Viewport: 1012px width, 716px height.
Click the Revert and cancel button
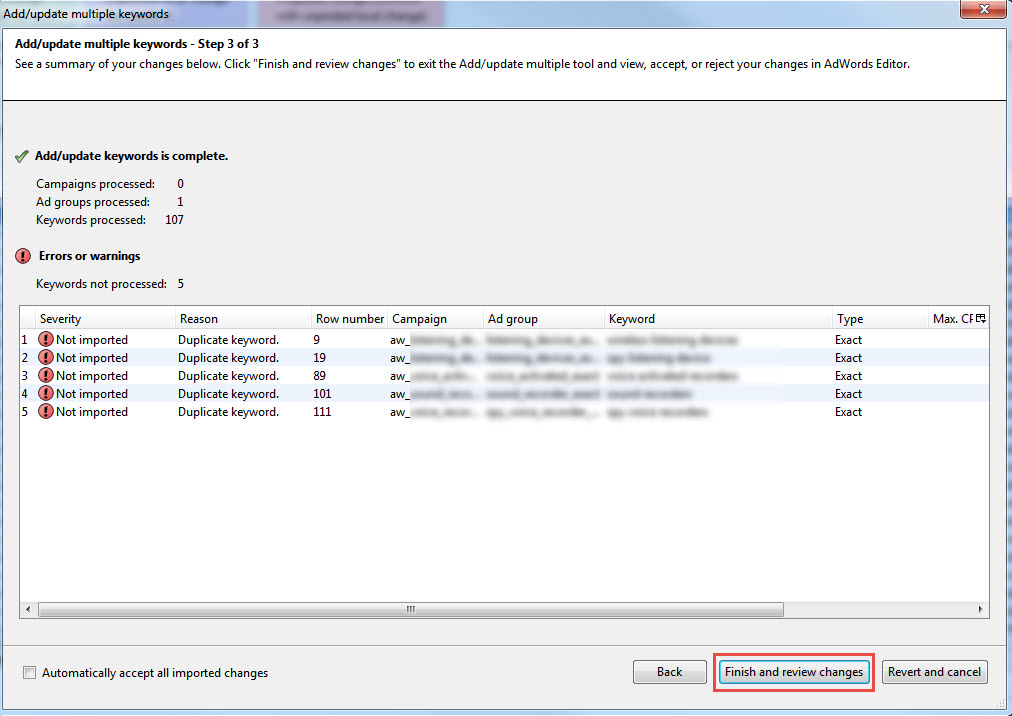934,672
